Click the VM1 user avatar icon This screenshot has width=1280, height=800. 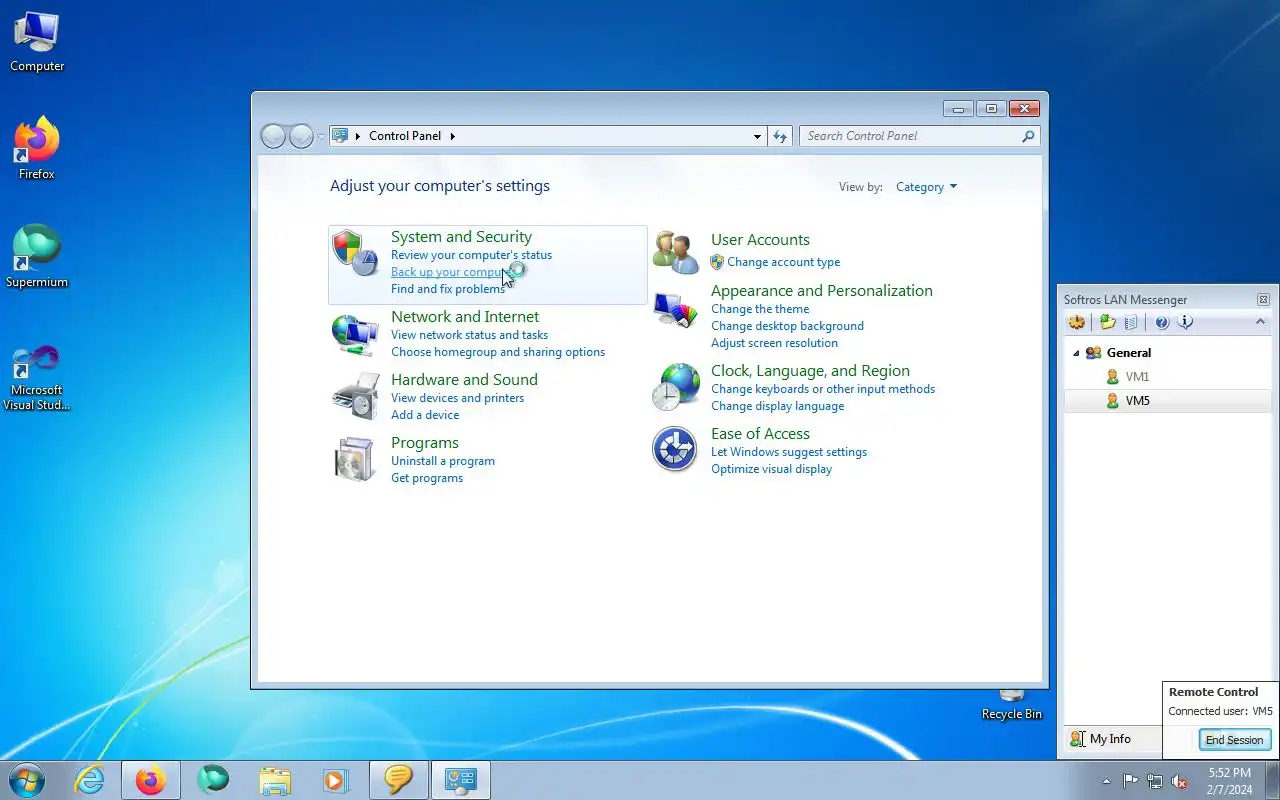pyautogui.click(x=1112, y=377)
